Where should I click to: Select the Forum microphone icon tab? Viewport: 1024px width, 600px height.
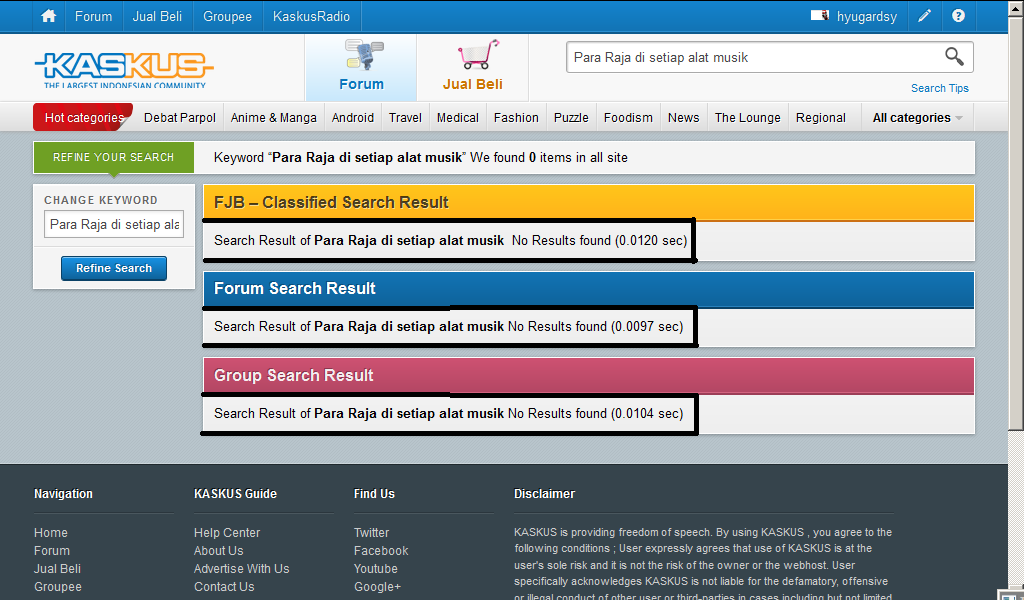(x=361, y=67)
